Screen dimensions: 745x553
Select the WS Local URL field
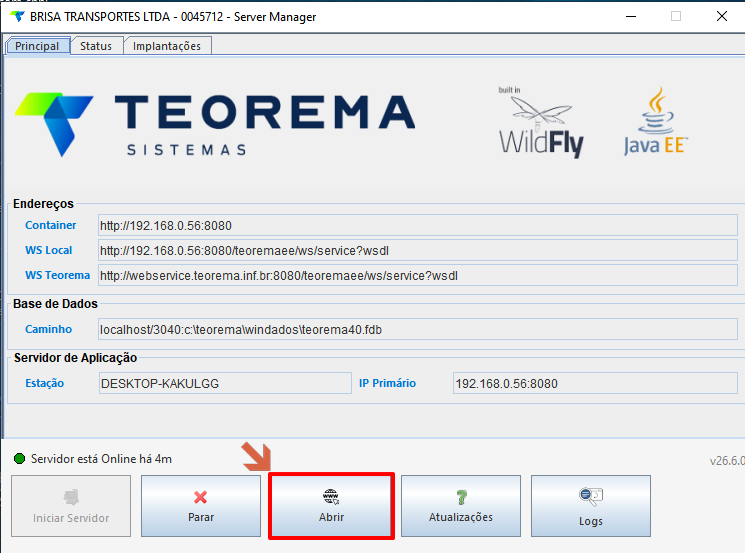pos(418,250)
